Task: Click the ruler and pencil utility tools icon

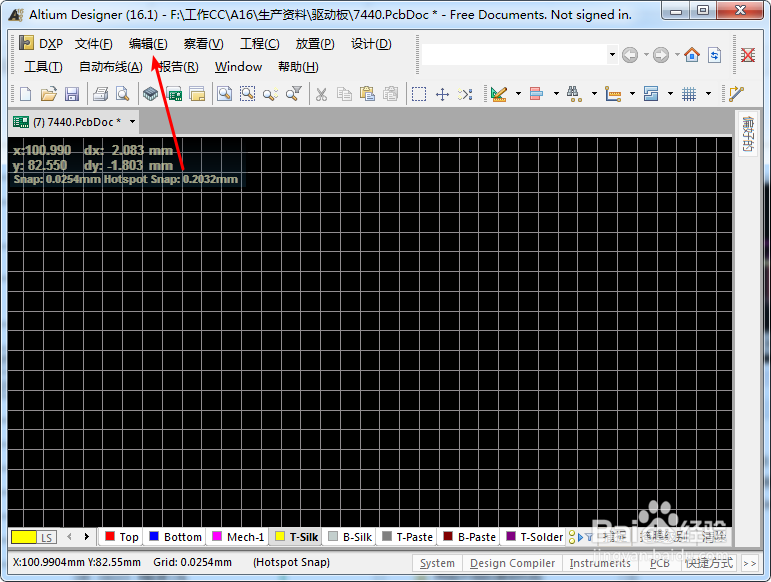Action: [499, 94]
